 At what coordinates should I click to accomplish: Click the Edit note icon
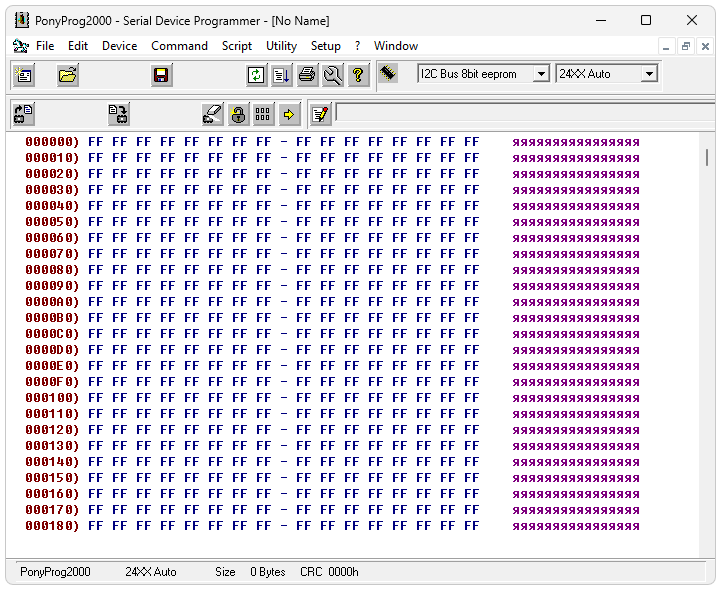coord(320,114)
